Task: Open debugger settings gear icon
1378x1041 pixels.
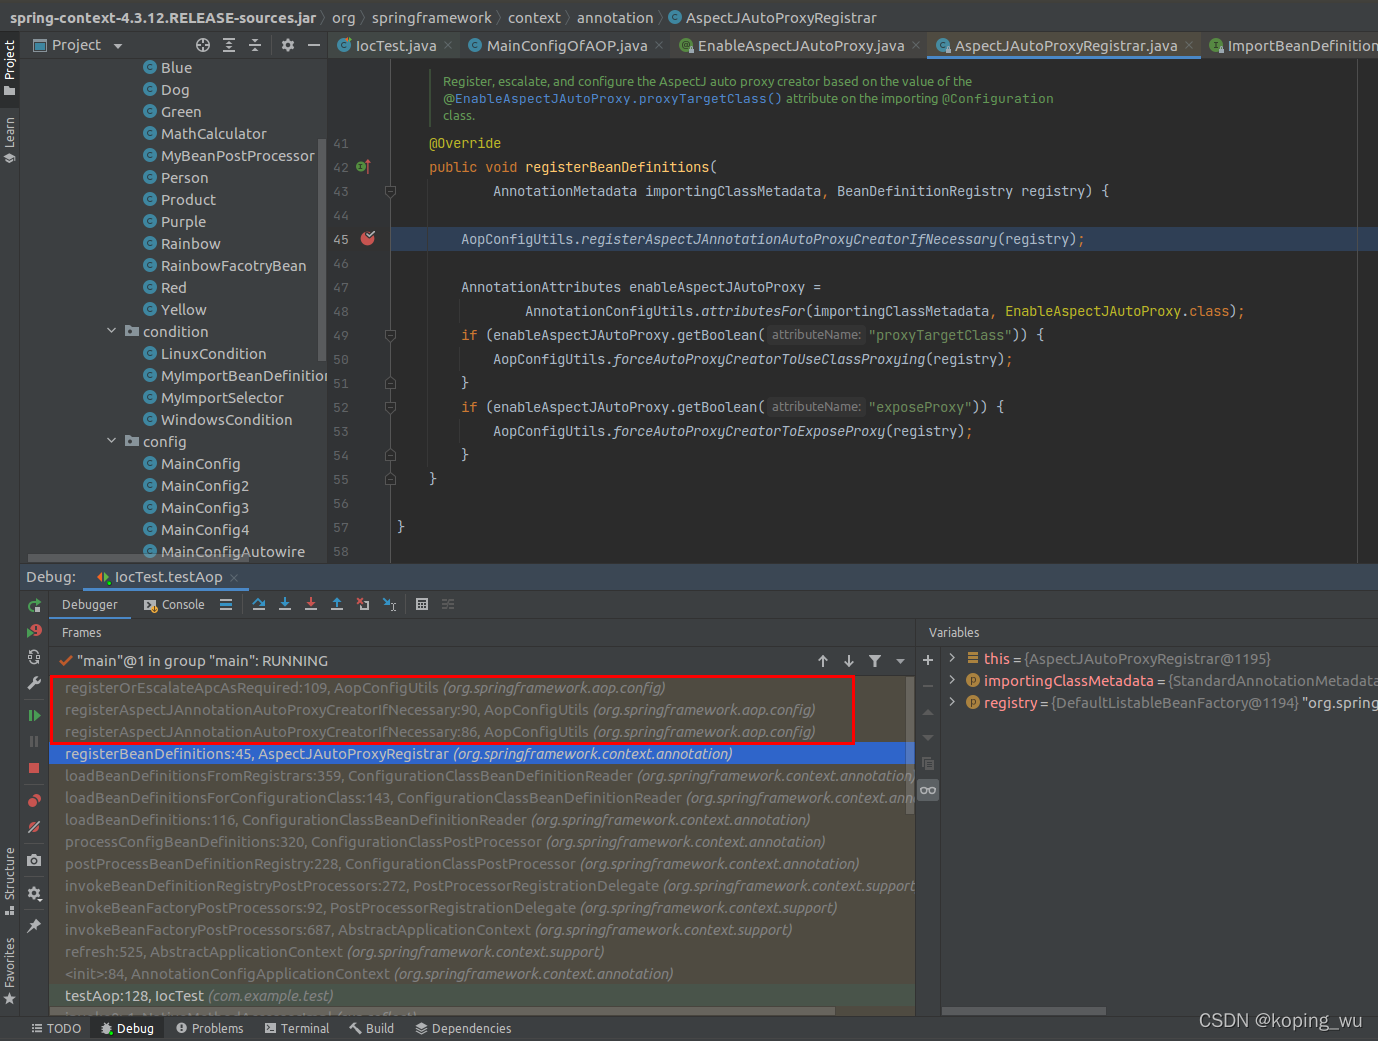Action: pos(34,893)
